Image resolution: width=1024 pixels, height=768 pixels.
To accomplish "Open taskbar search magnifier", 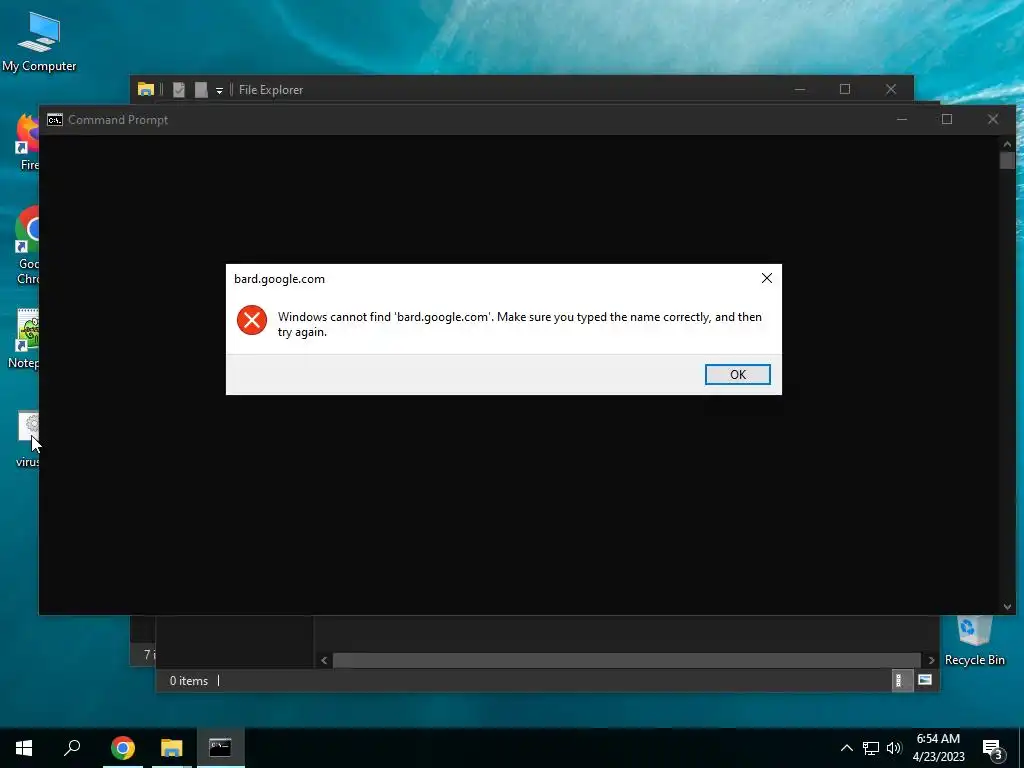I will [72, 748].
